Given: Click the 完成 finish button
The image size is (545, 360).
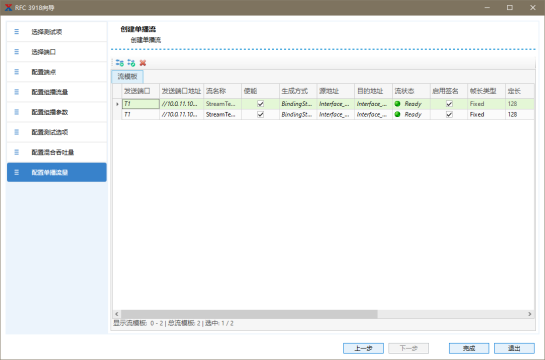Looking at the screenshot, I should (469, 348).
